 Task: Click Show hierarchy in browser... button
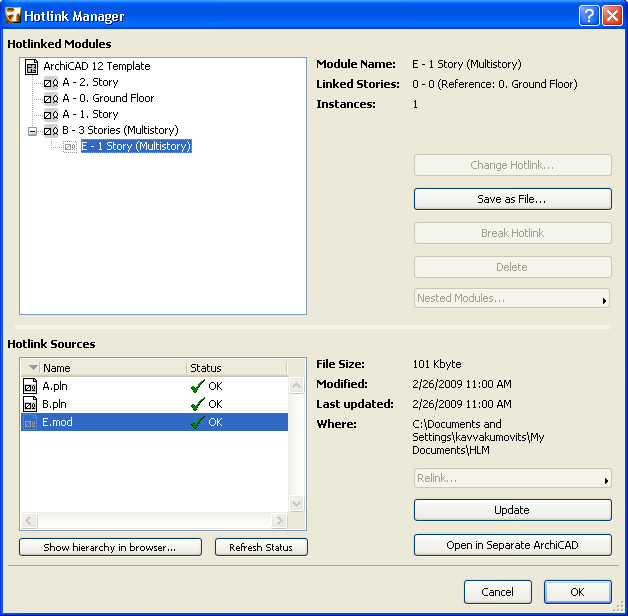[110, 547]
